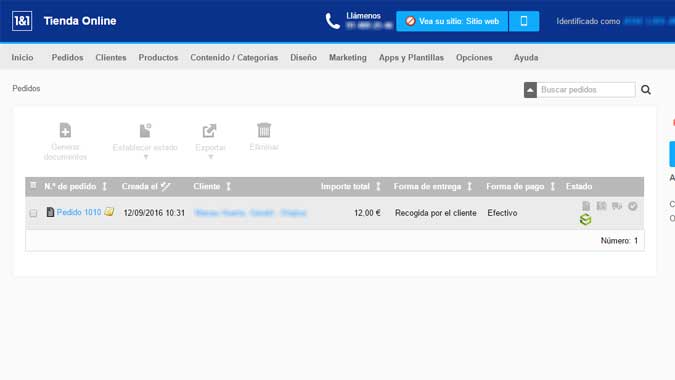Click the phone call icon
The height and width of the screenshot is (380, 675).
tap(332, 21)
